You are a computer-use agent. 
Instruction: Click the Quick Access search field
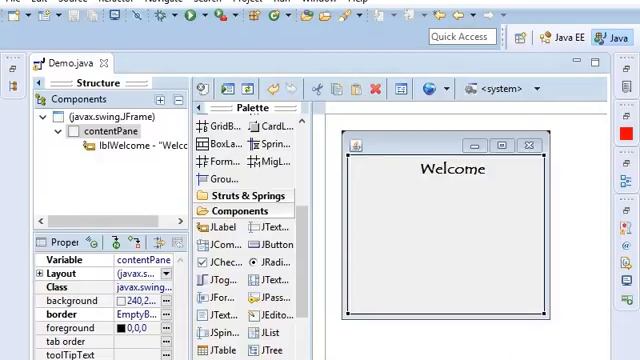point(462,37)
